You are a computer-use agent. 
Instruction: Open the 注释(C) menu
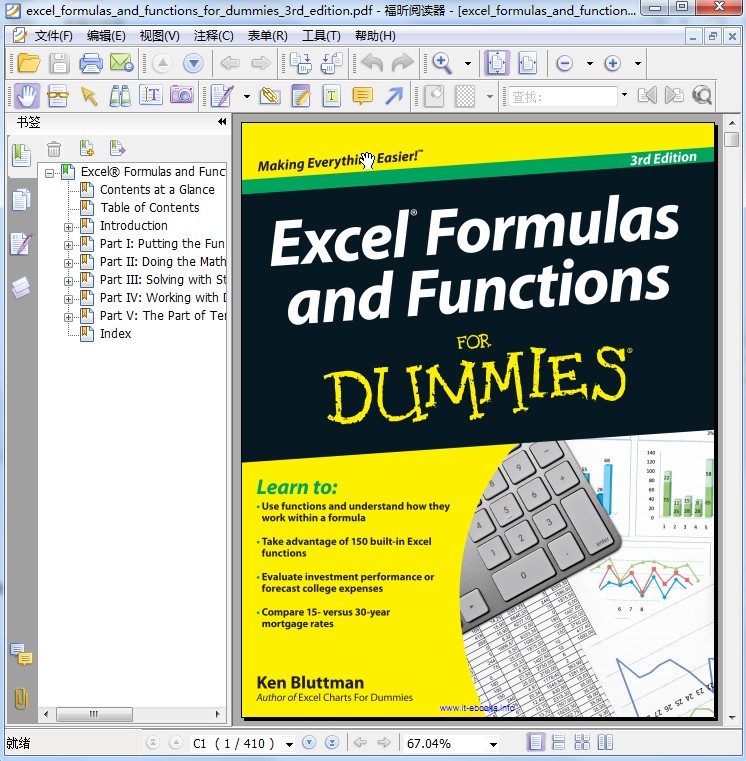(x=213, y=36)
